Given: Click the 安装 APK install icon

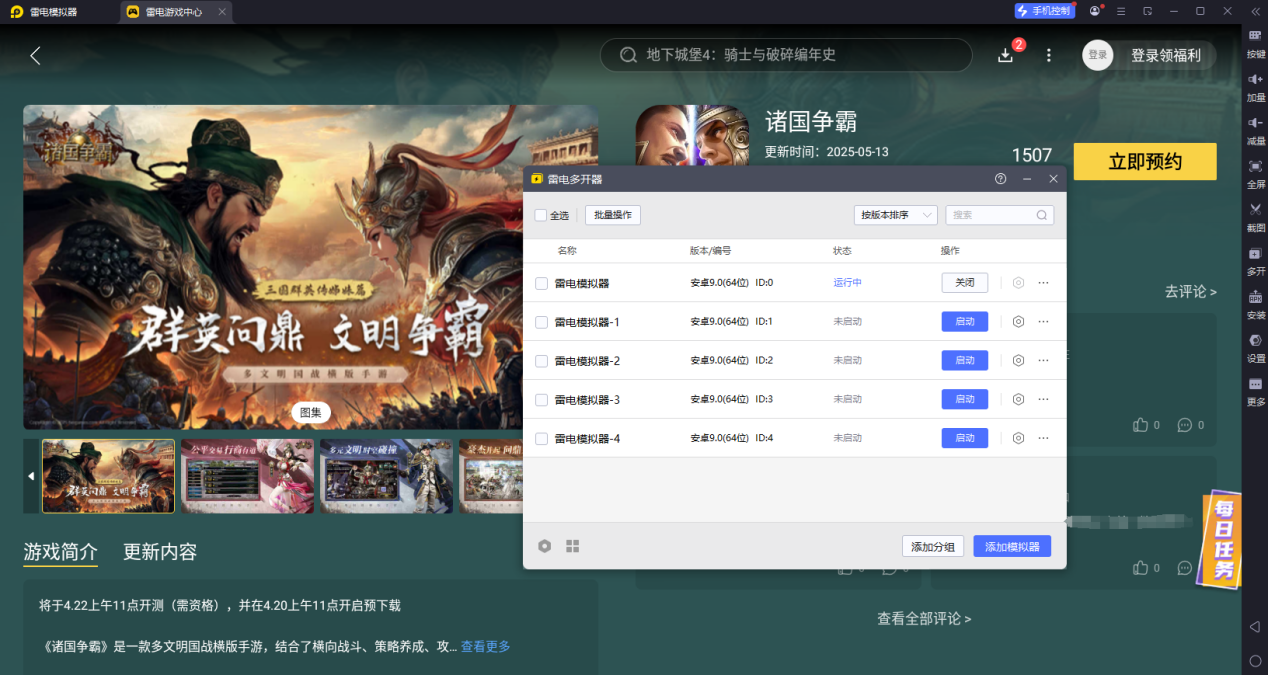Looking at the screenshot, I should pyautogui.click(x=1255, y=304).
